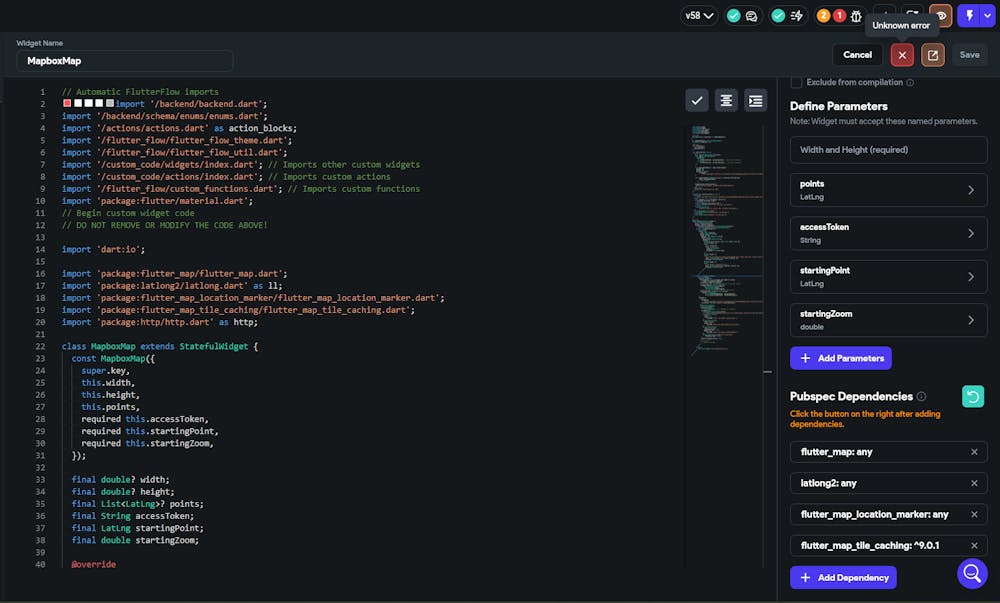The image size is (1000, 603).
Task: Click the red X compile error button
Action: pyautogui.click(x=902, y=55)
